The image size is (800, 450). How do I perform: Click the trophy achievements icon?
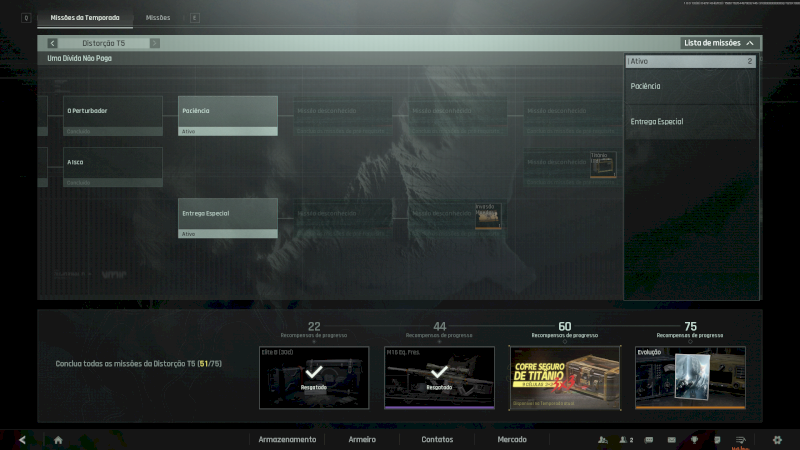coord(695,439)
